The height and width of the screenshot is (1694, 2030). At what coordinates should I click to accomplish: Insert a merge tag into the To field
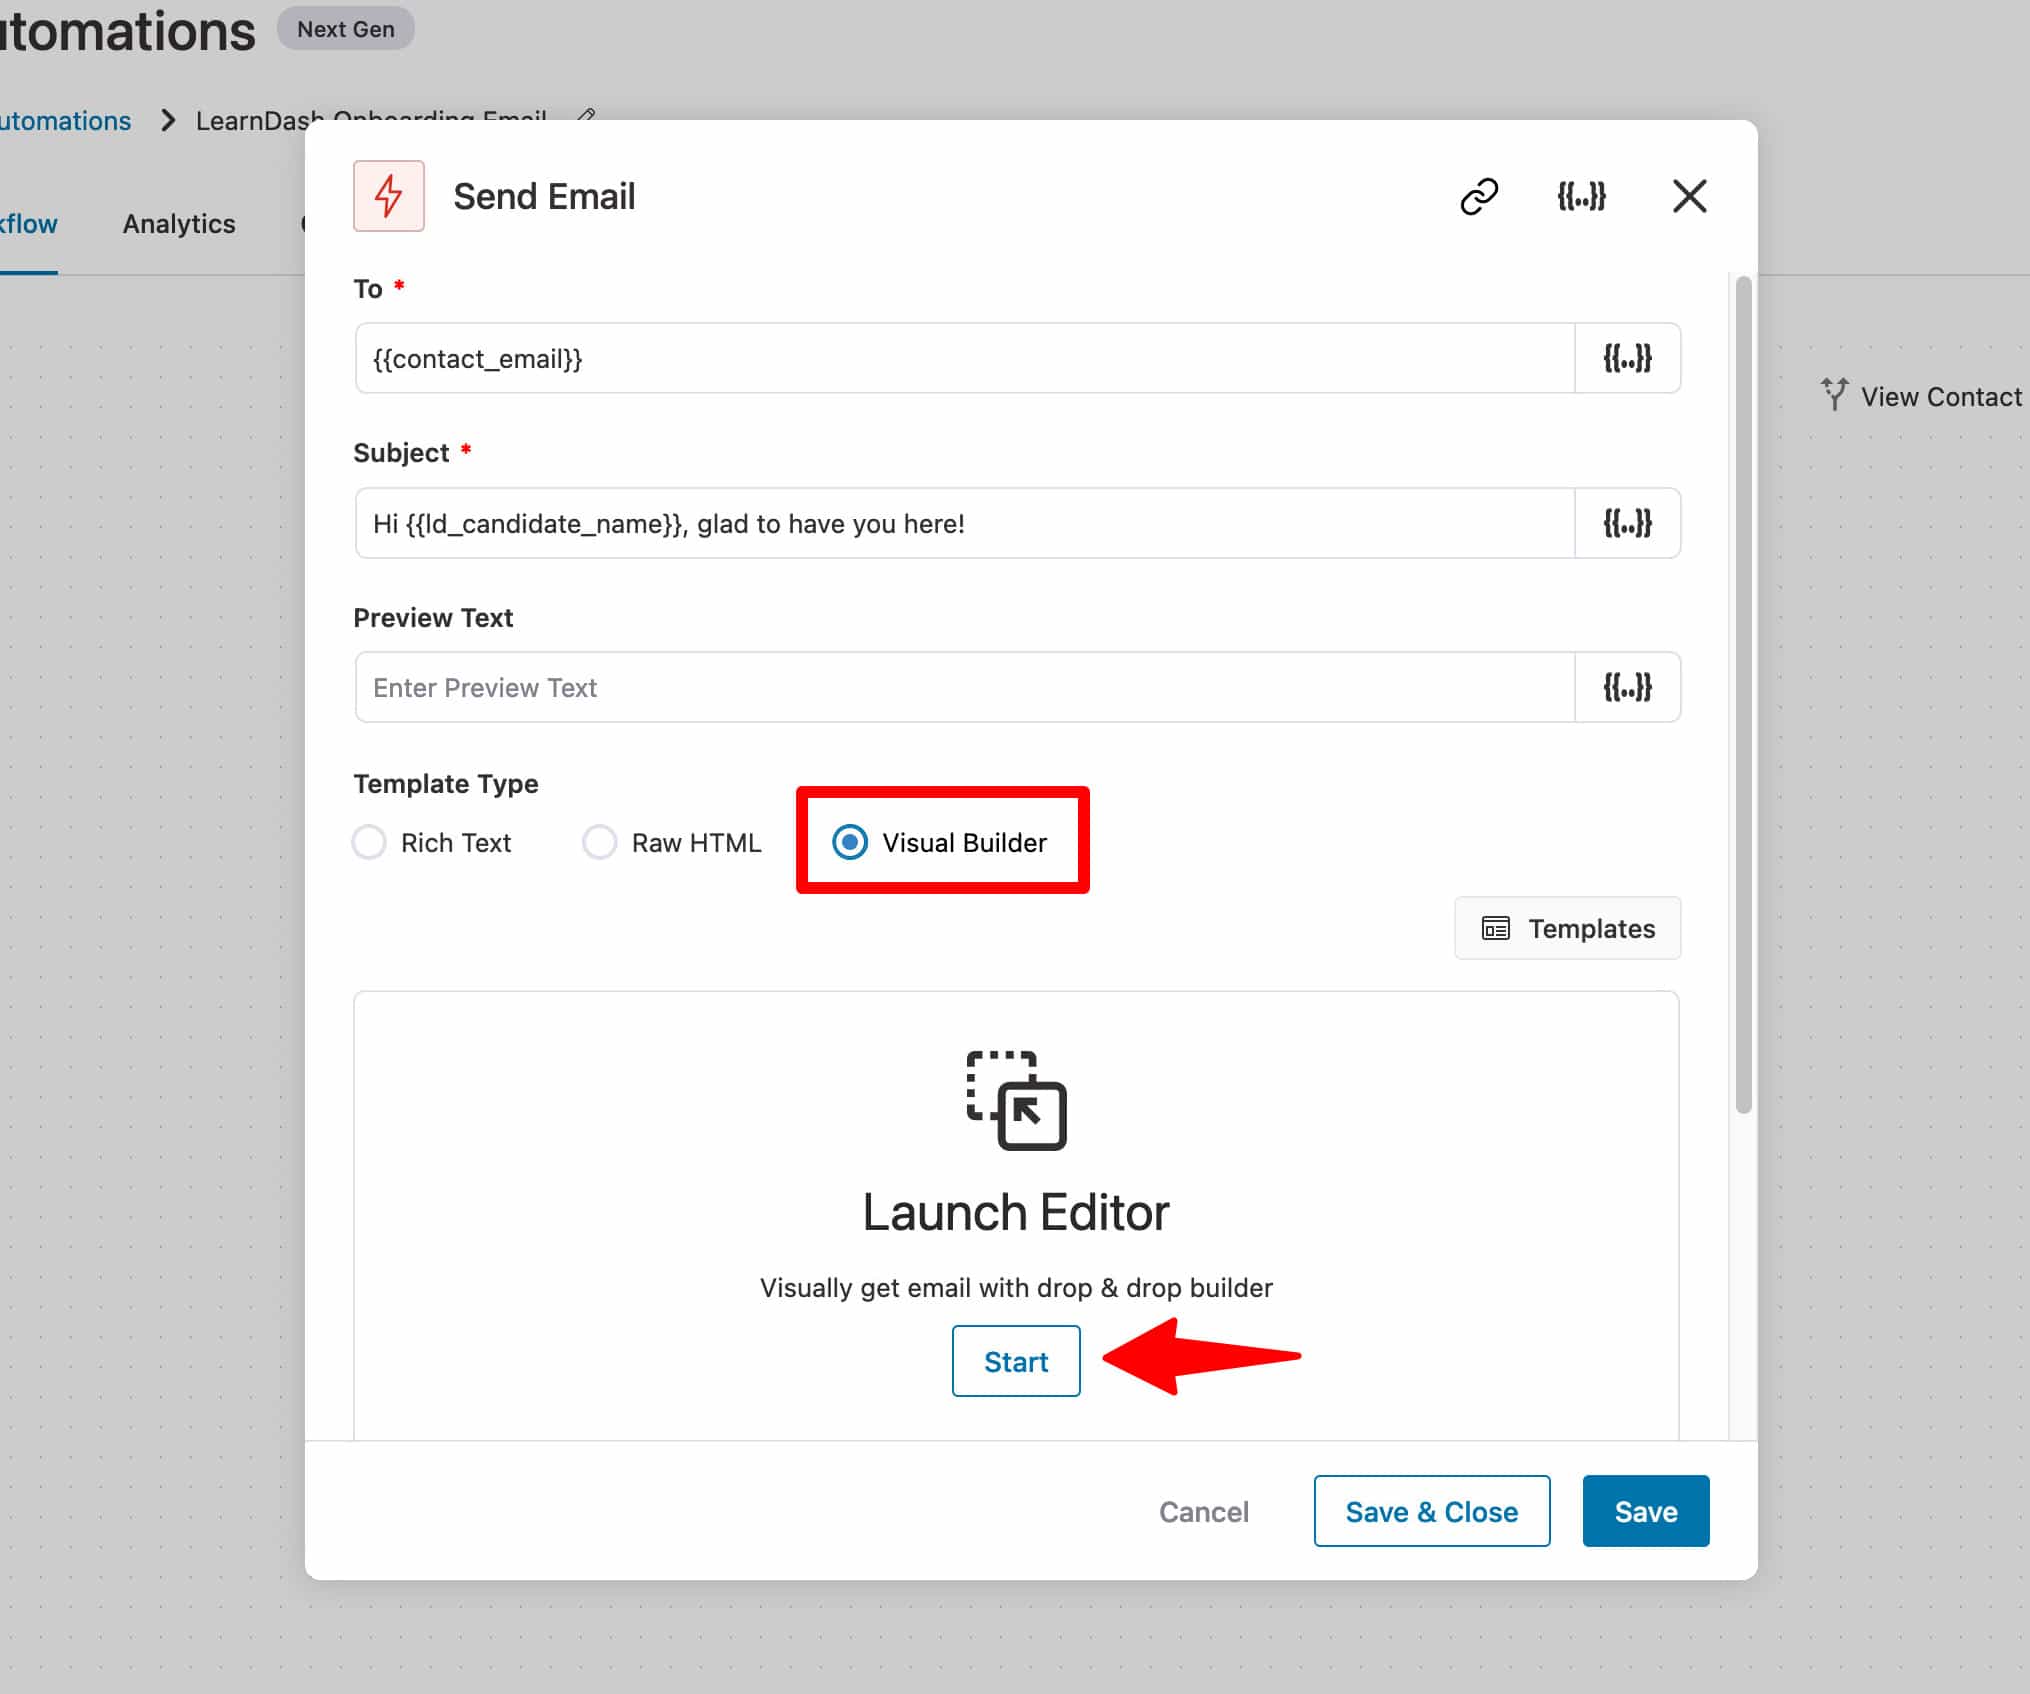point(1628,358)
